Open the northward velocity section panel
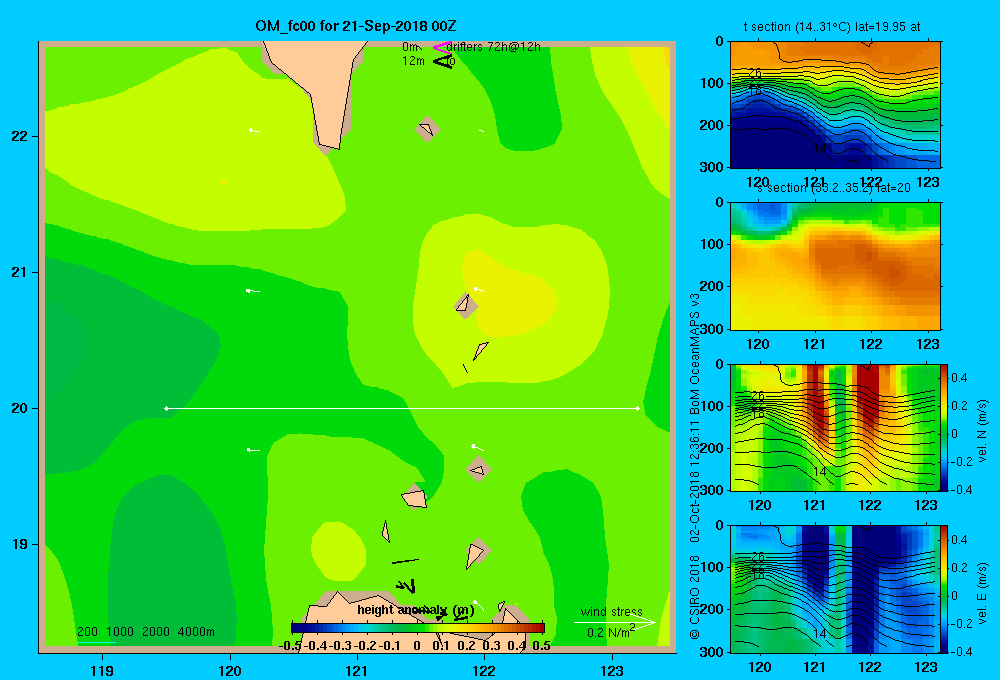Image resolution: width=1000 pixels, height=680 pixels. pos(835,427)
